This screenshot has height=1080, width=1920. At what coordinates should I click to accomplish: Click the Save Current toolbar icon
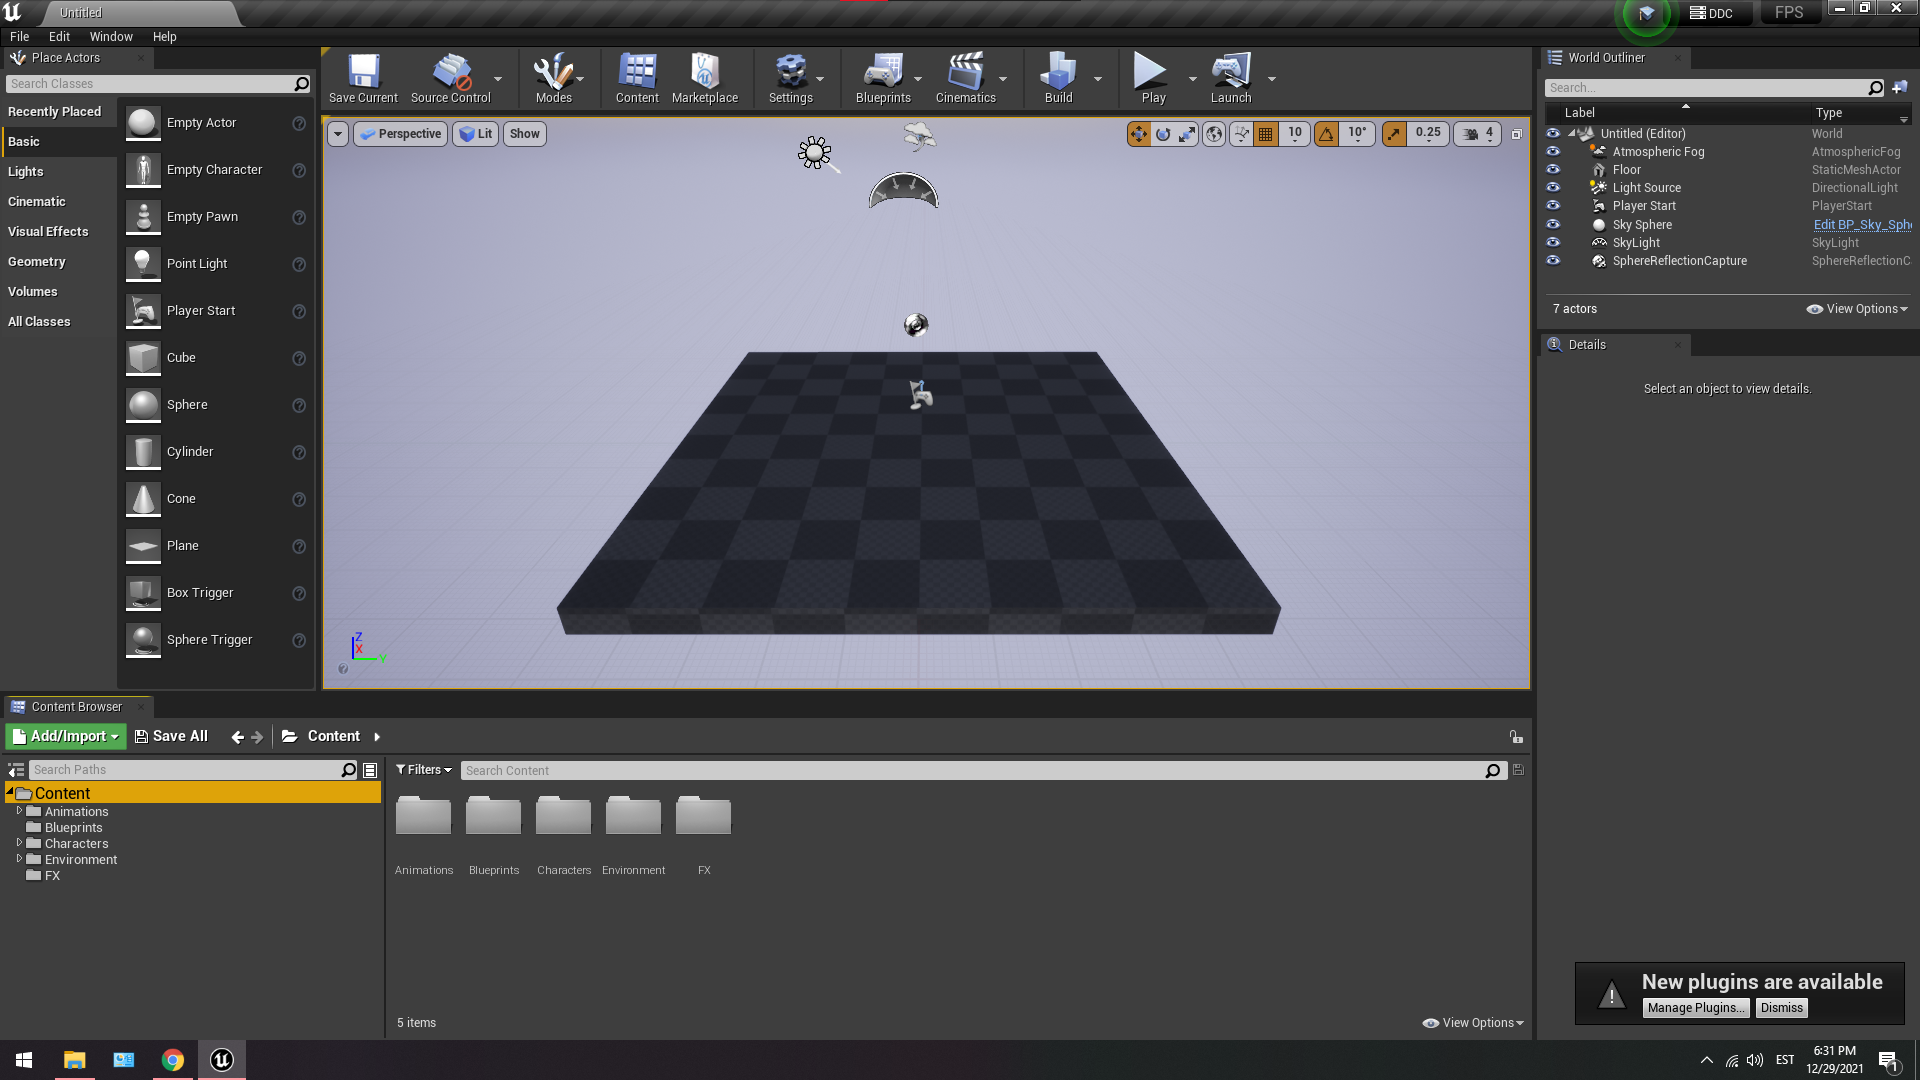(x=363, y=72)
